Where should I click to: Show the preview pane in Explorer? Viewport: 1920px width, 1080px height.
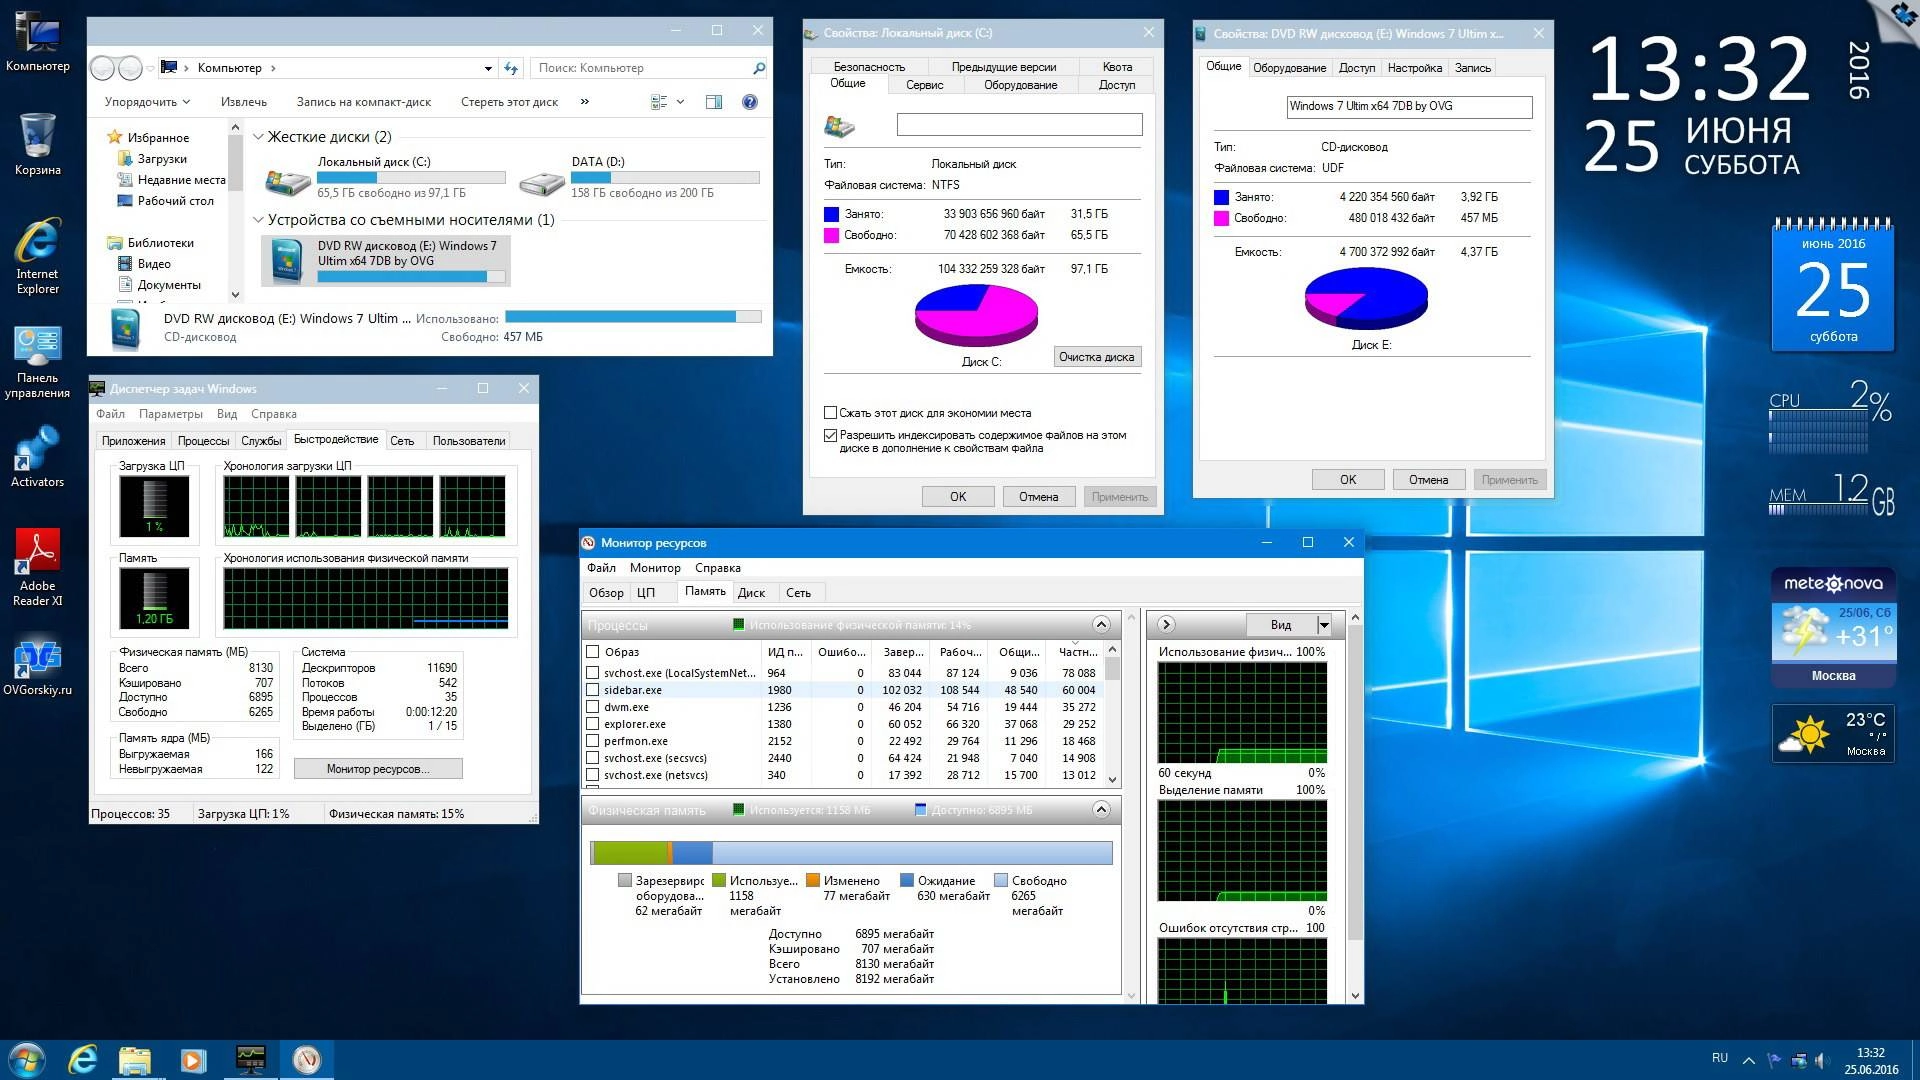tap(714, 101)
